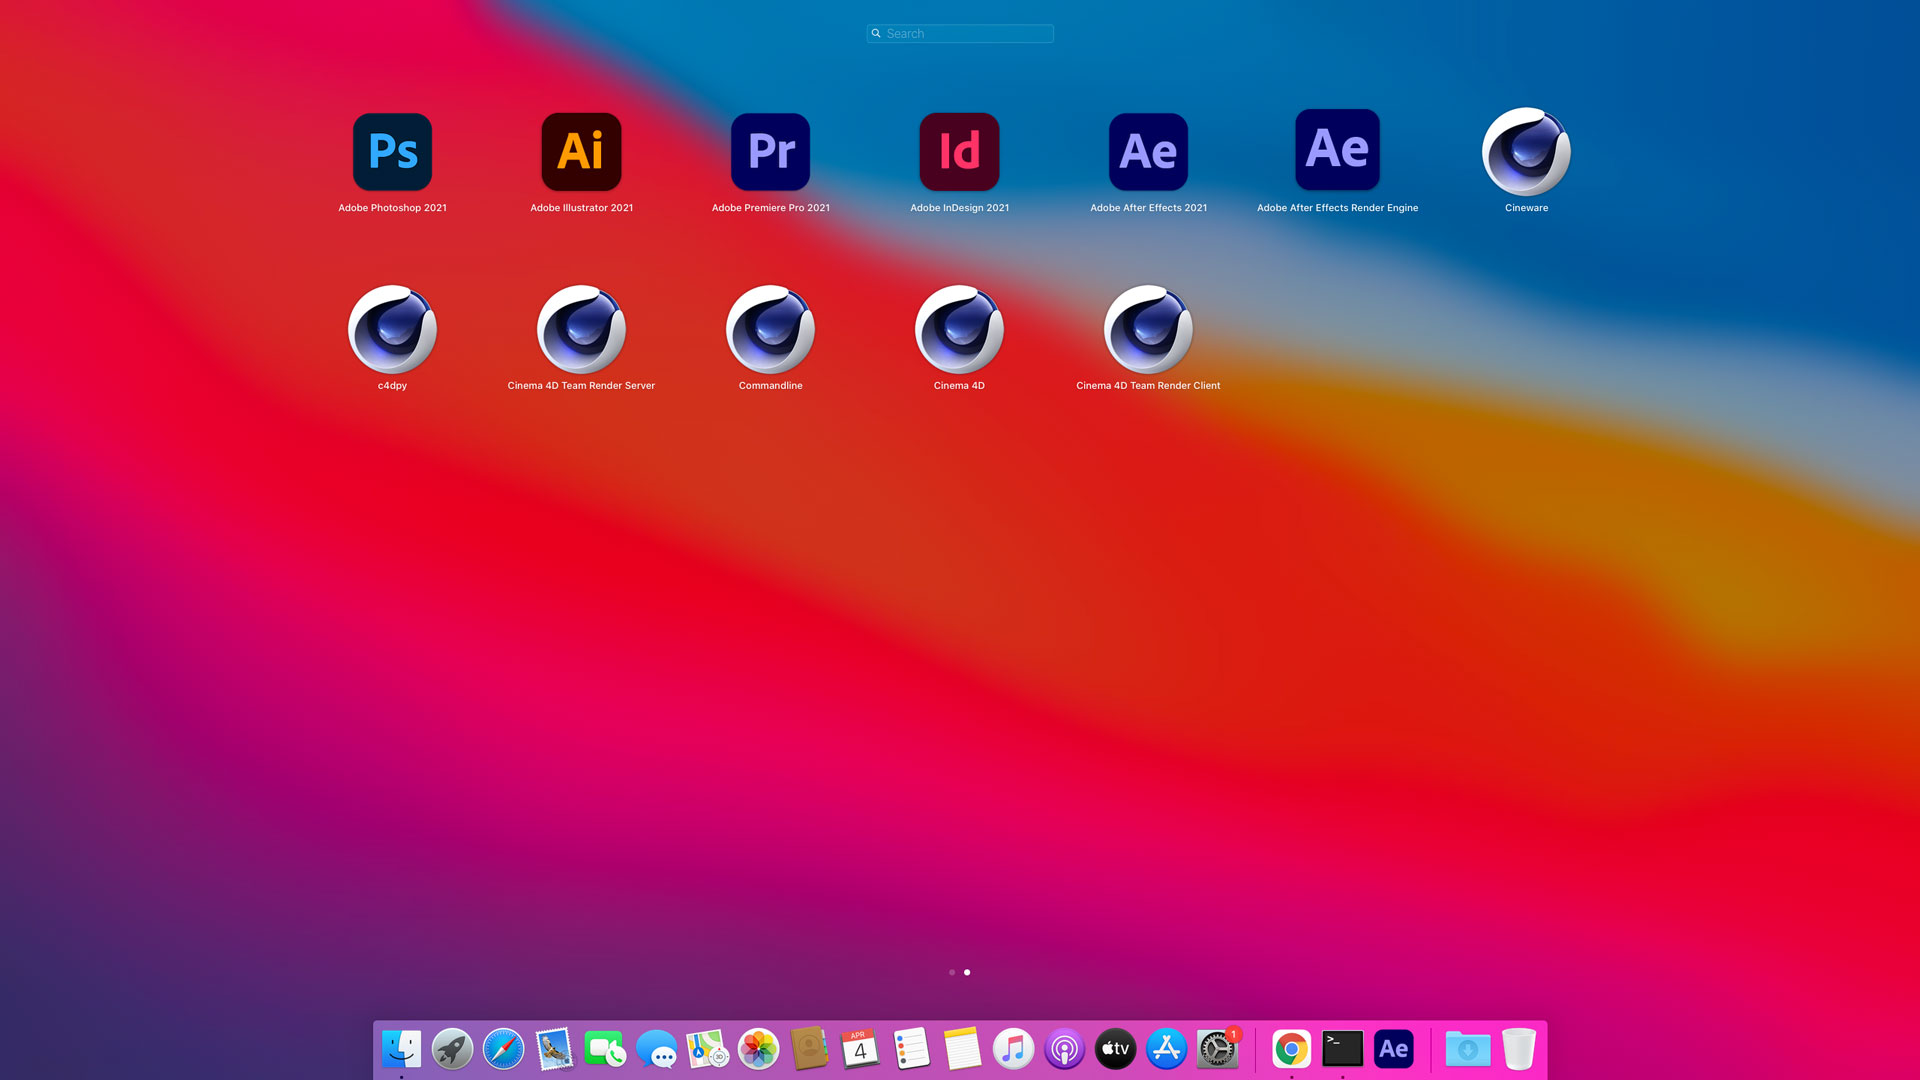Screen dimensions: 1920x1080
Task: Open App Store from the Dock
Action: 1166,1049
